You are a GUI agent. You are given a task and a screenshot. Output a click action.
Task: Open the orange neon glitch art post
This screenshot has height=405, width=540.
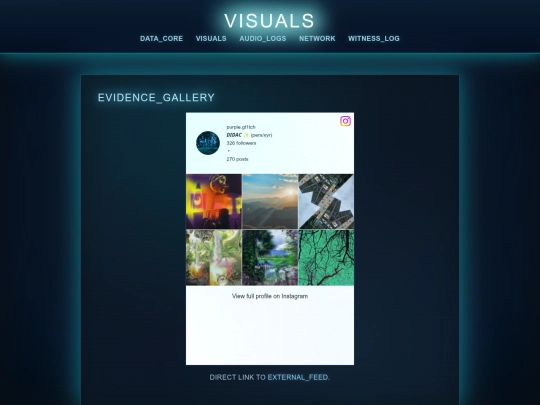tap(214, 201)
